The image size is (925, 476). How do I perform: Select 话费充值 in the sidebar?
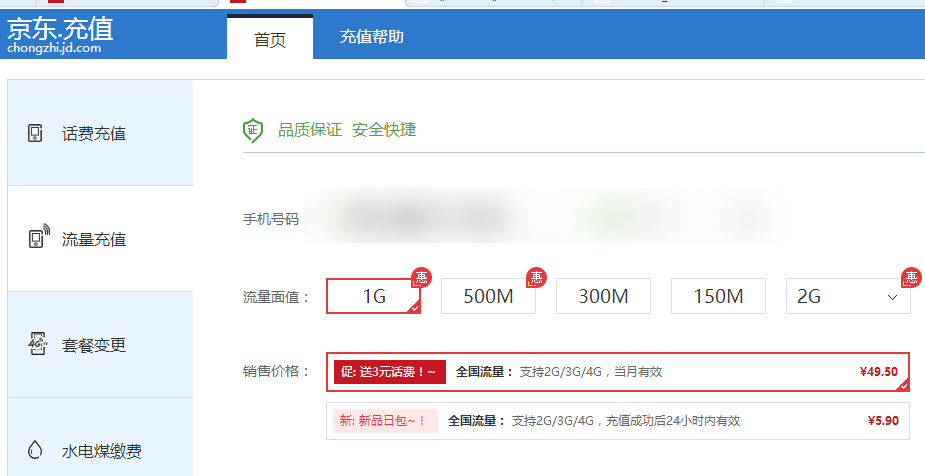tap(100, 133)
